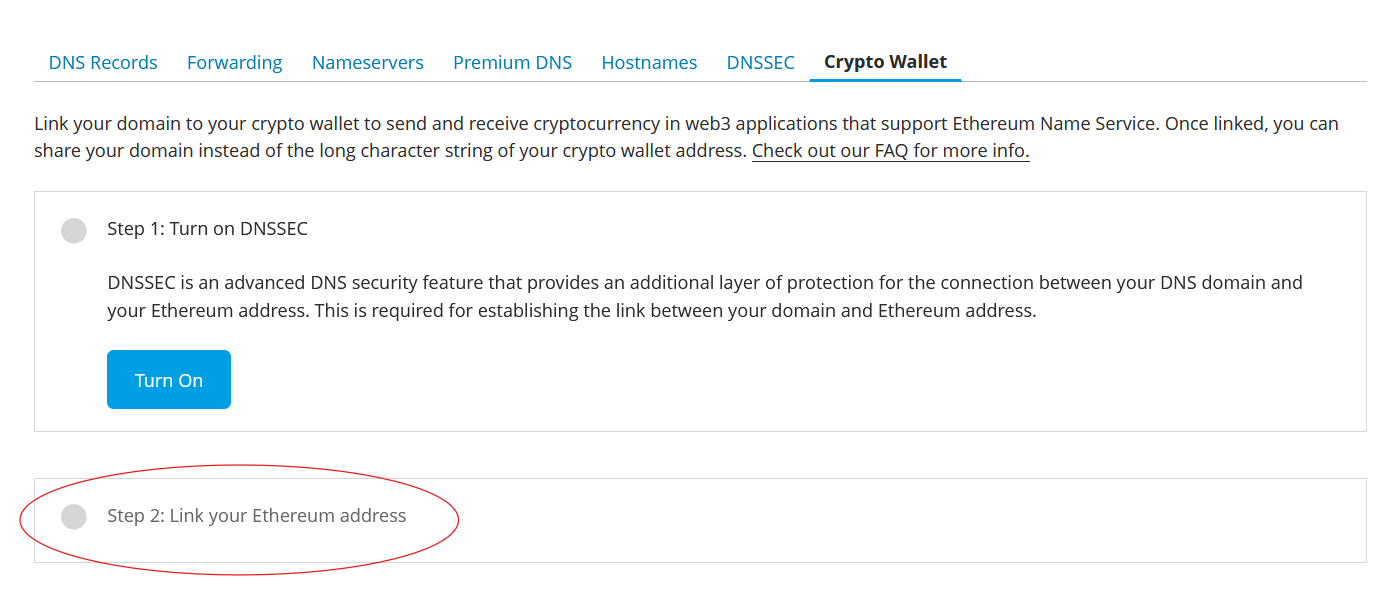Viewport: 1386px width, 593px height.
Task: Select the Crypto Wallet tab
Action: point(885,62)
